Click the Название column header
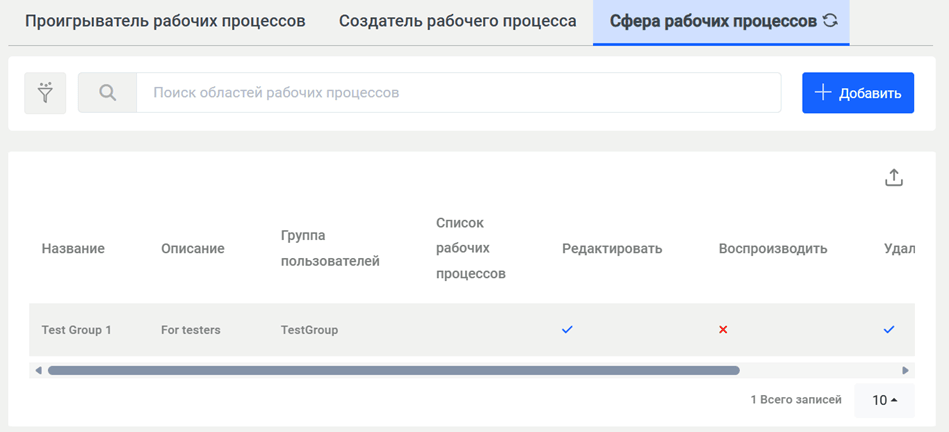The width and height of the screenshot is (949, 432). [x=73, y=249]
